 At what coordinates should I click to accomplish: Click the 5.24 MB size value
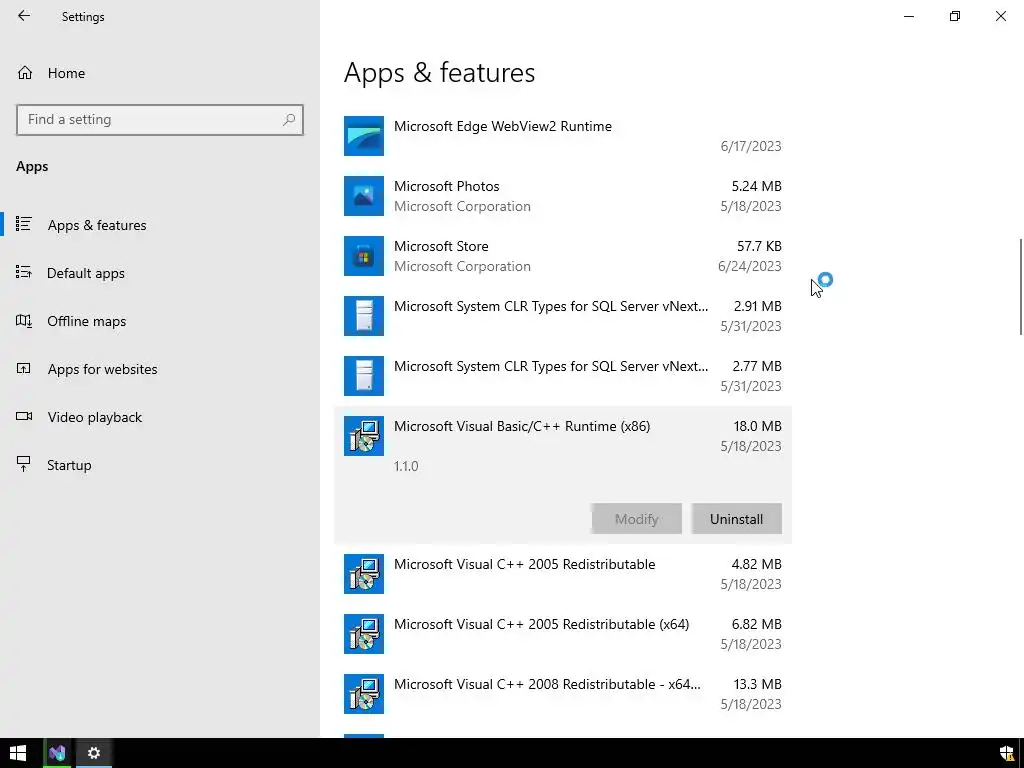[x=756, y=187]
